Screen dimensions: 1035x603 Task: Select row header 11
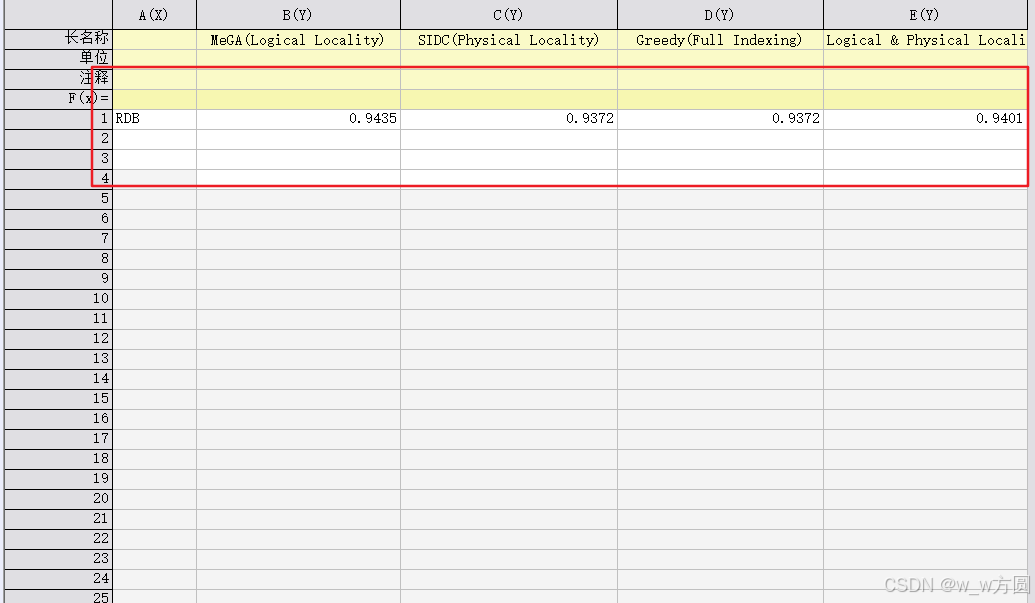point(58,319)
